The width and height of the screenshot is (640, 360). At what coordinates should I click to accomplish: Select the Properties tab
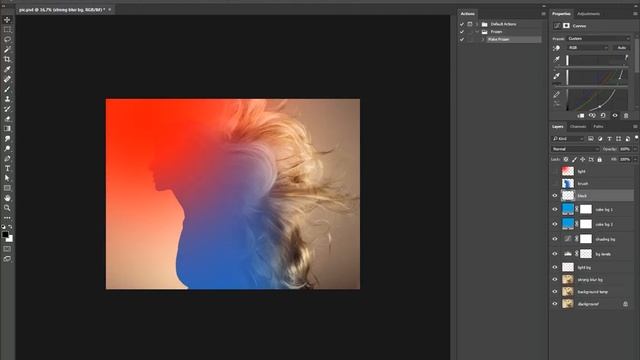[x=561, y=13]
